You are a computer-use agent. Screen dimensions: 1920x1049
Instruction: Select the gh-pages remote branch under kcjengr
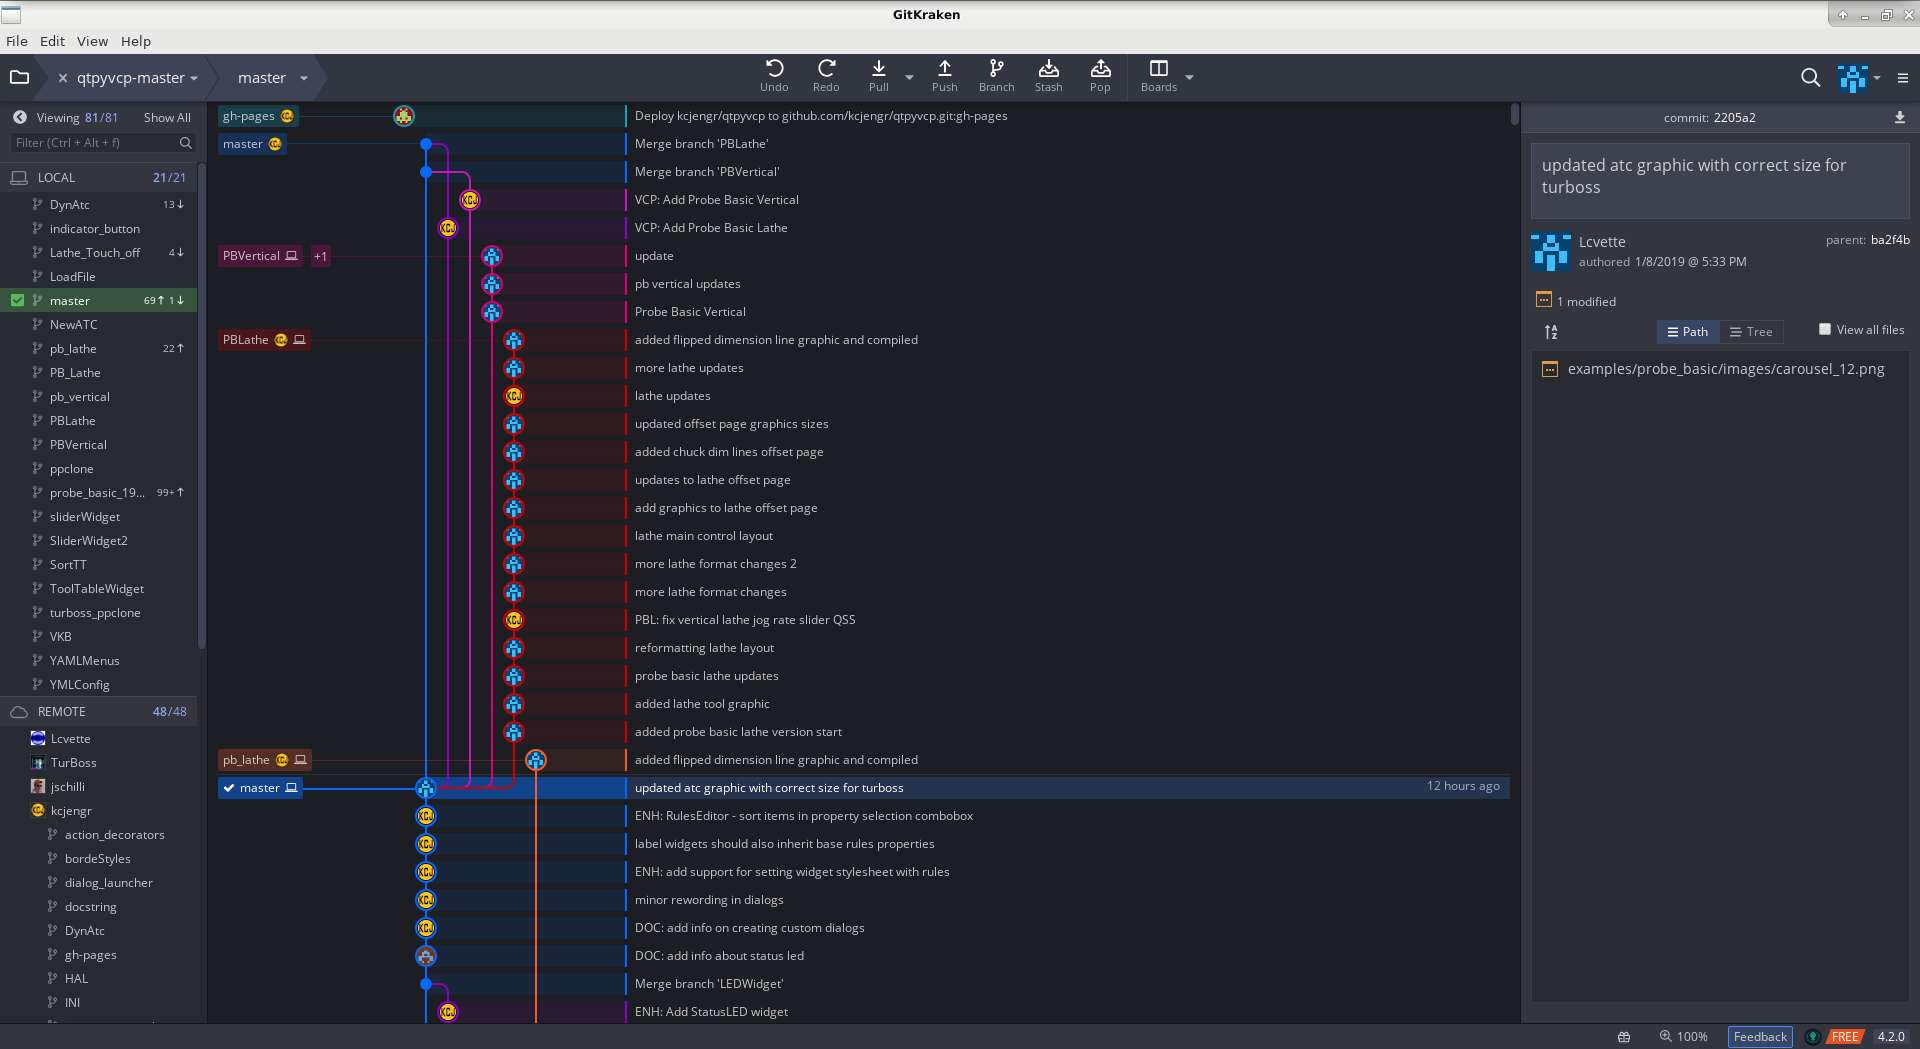tap(90, 955)
